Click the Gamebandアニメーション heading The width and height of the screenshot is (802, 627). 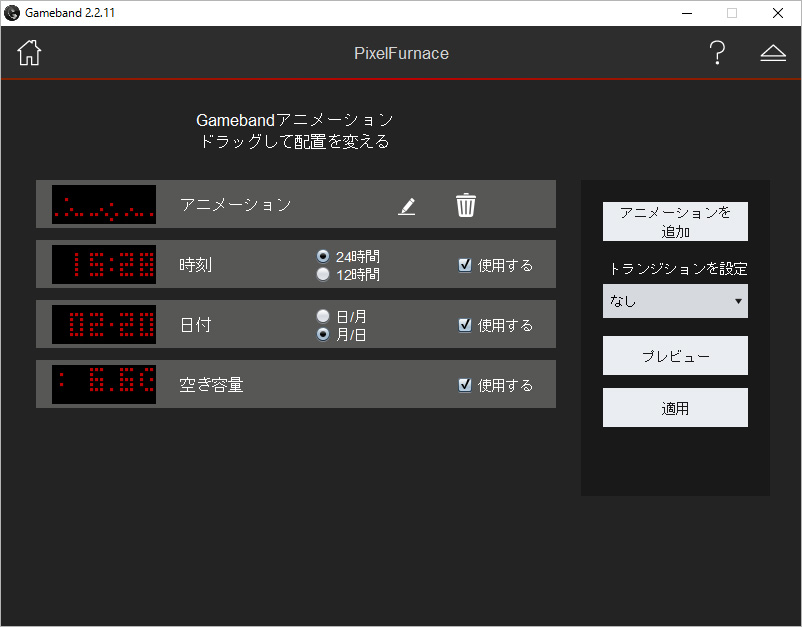point(295,120)
